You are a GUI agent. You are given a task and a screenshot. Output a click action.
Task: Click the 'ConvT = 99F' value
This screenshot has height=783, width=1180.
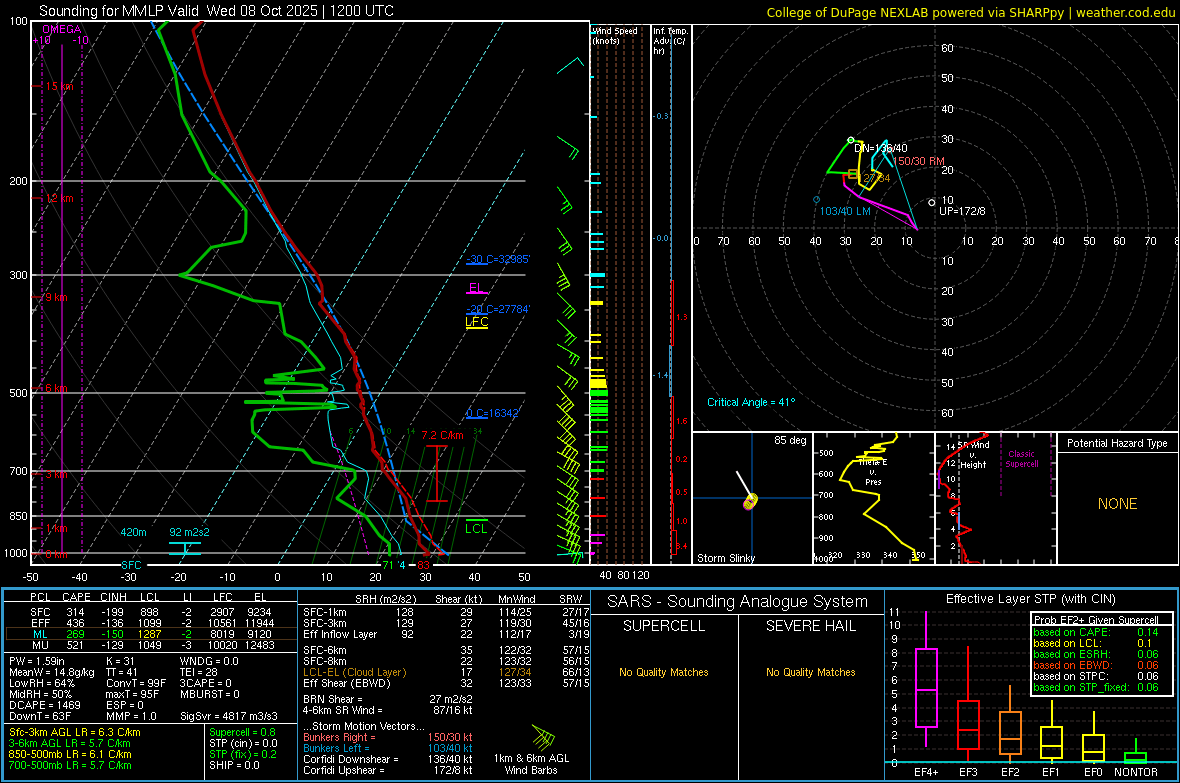coord(136,683)
